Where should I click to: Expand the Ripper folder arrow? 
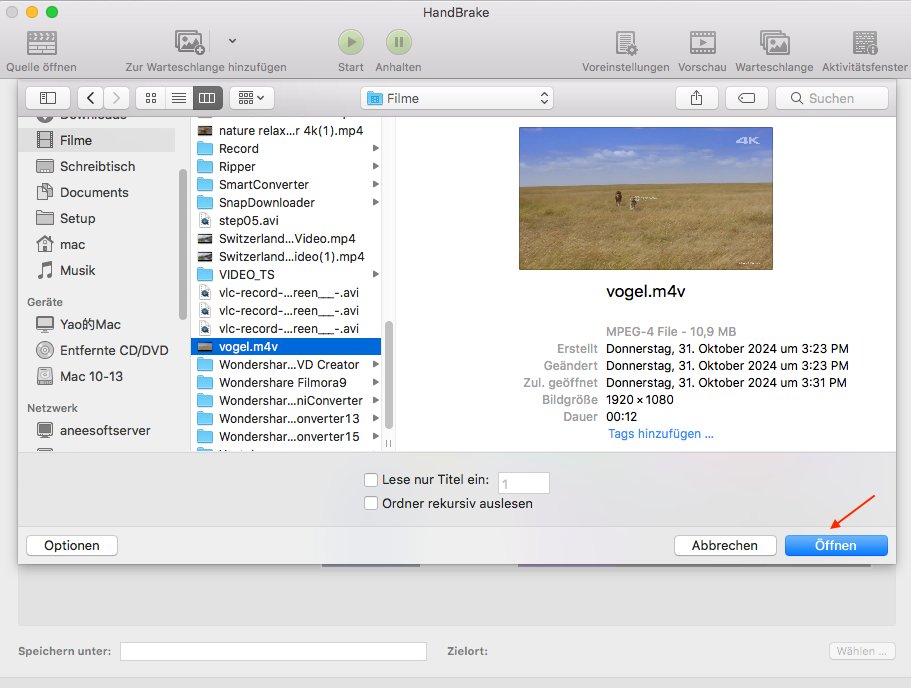(375, 166)
